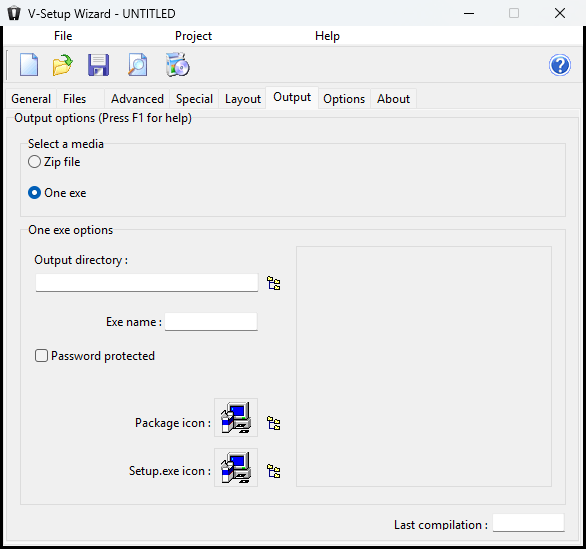586x549 pixels.
Task: Switch to the Layout tab
Action: click(243, 99)
